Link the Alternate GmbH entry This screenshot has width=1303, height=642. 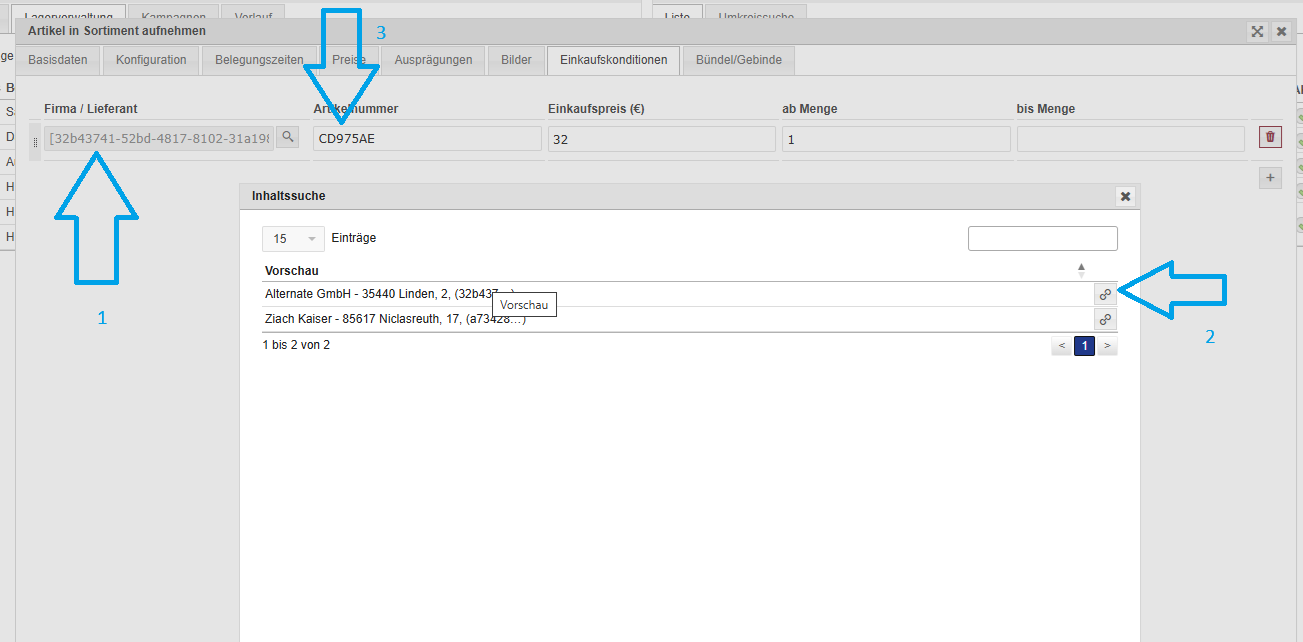point(1105,294)
